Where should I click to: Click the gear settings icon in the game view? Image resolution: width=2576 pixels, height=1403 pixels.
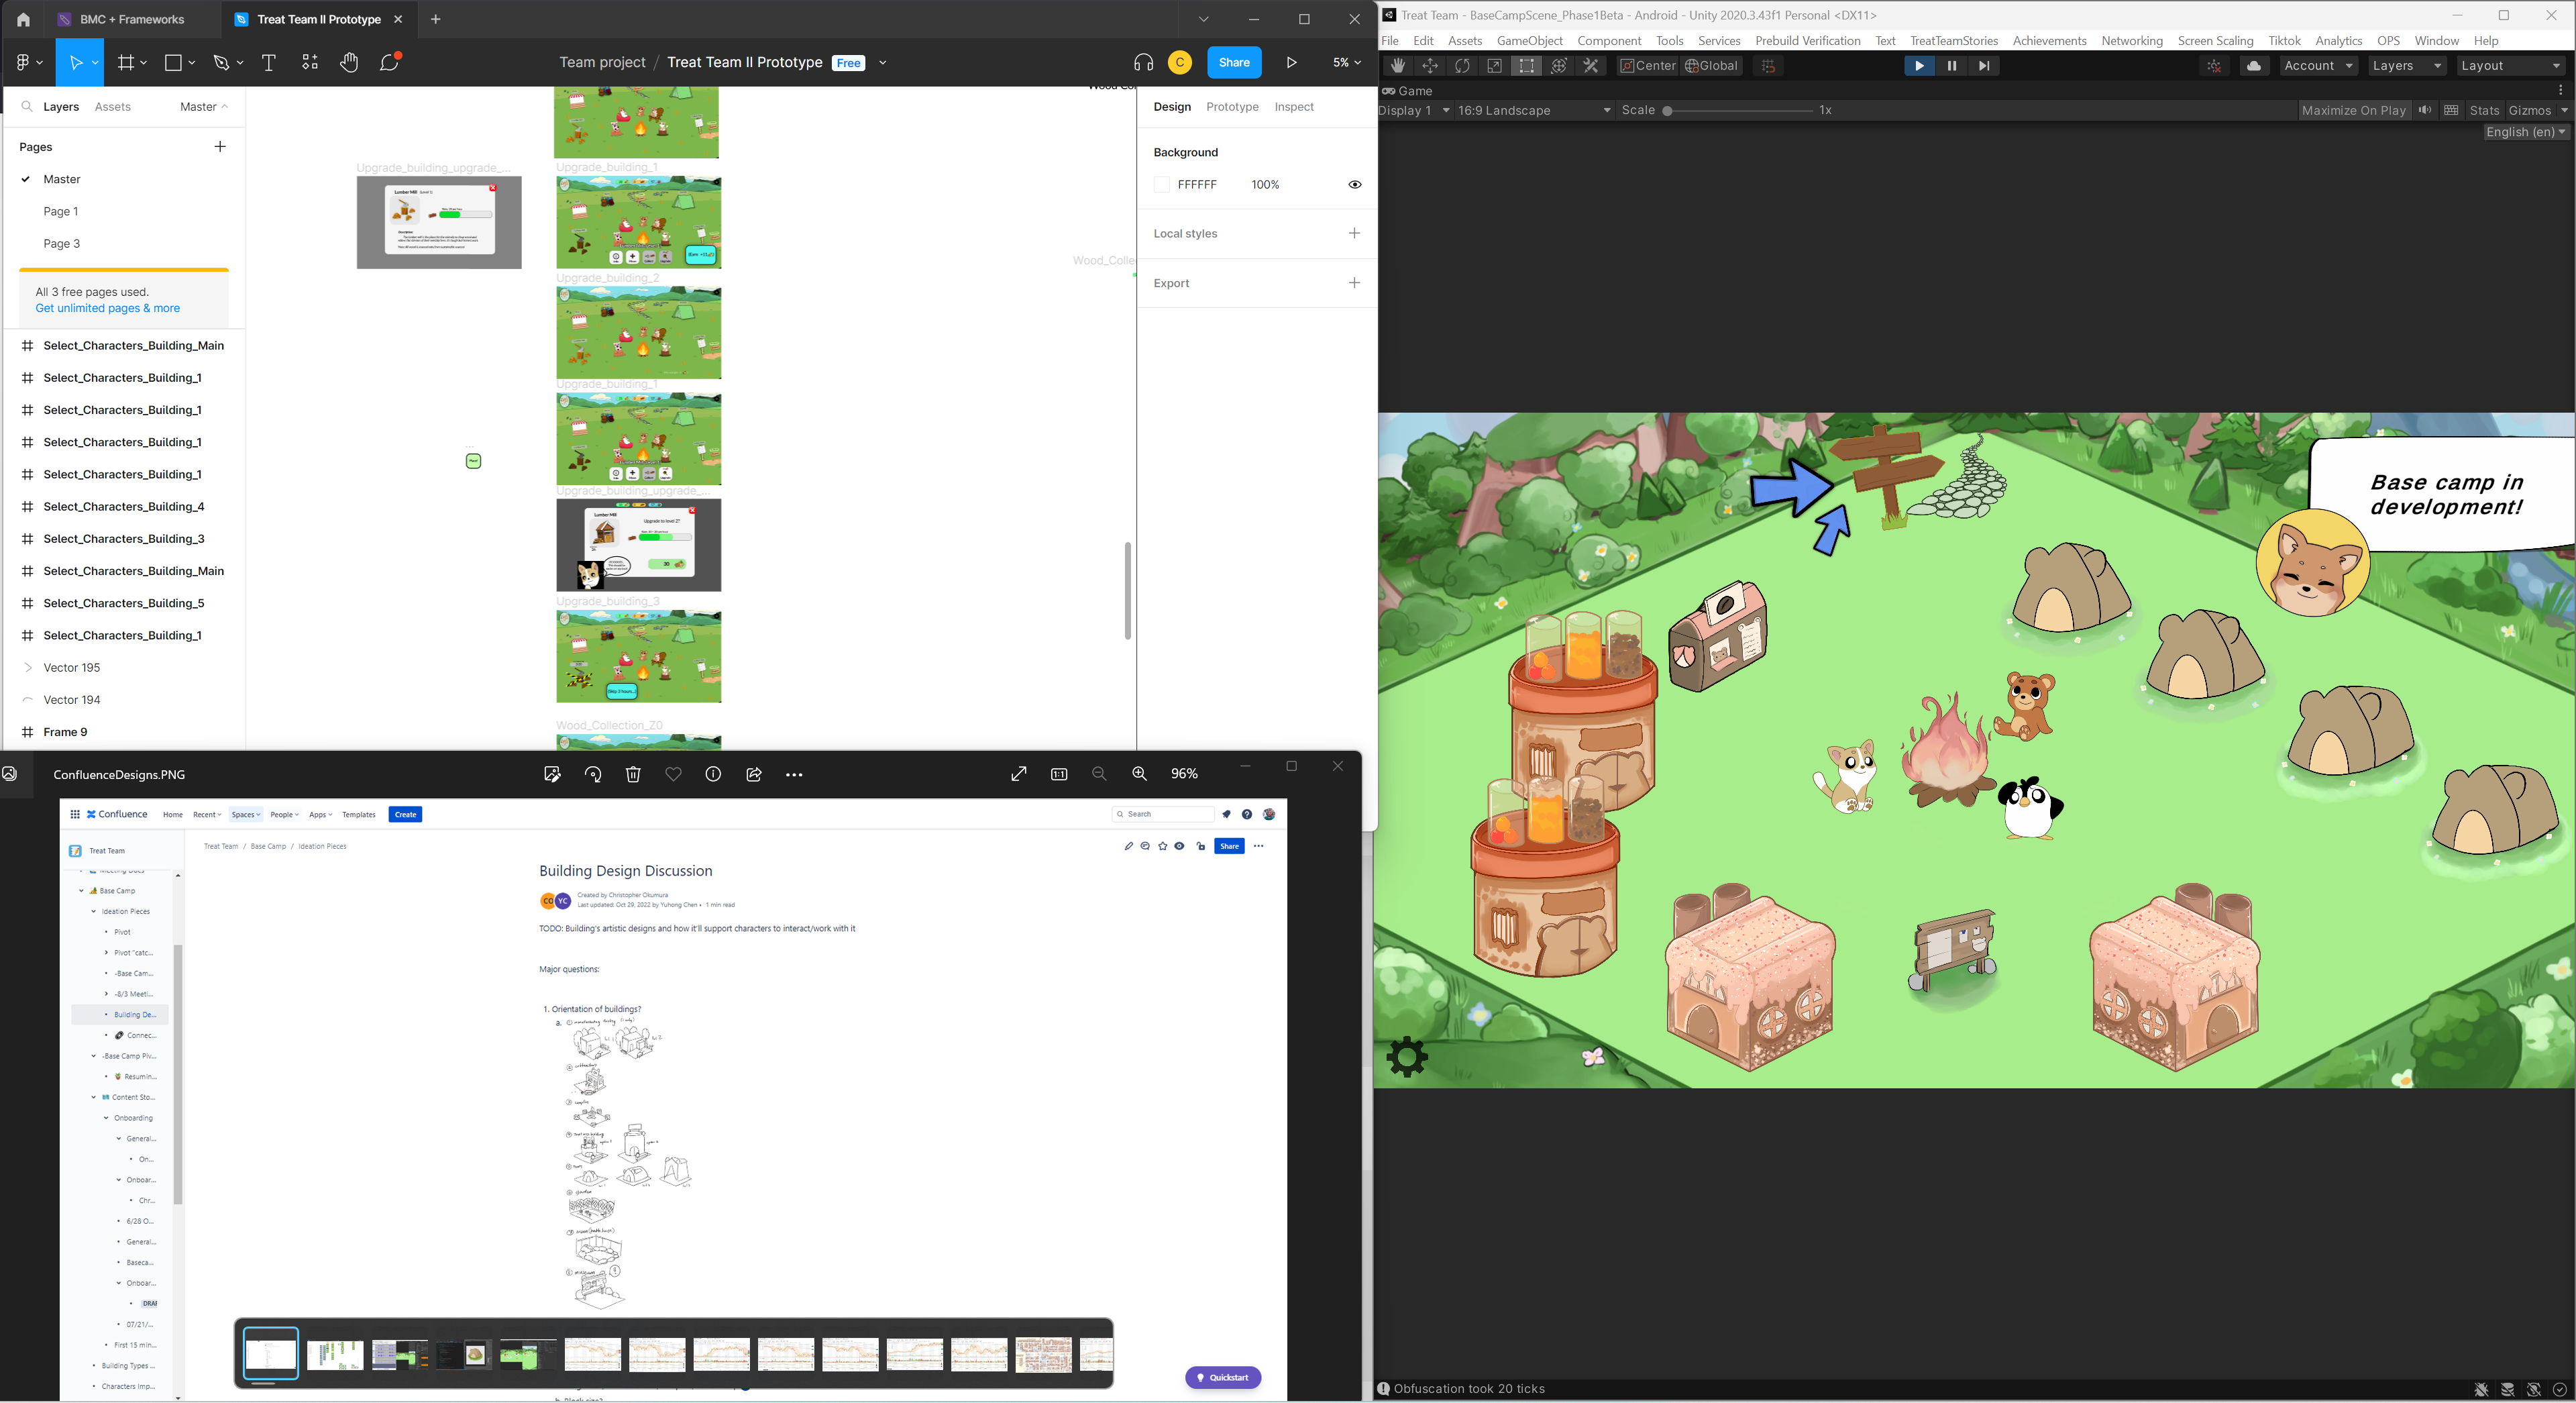click(1407, 1056)
